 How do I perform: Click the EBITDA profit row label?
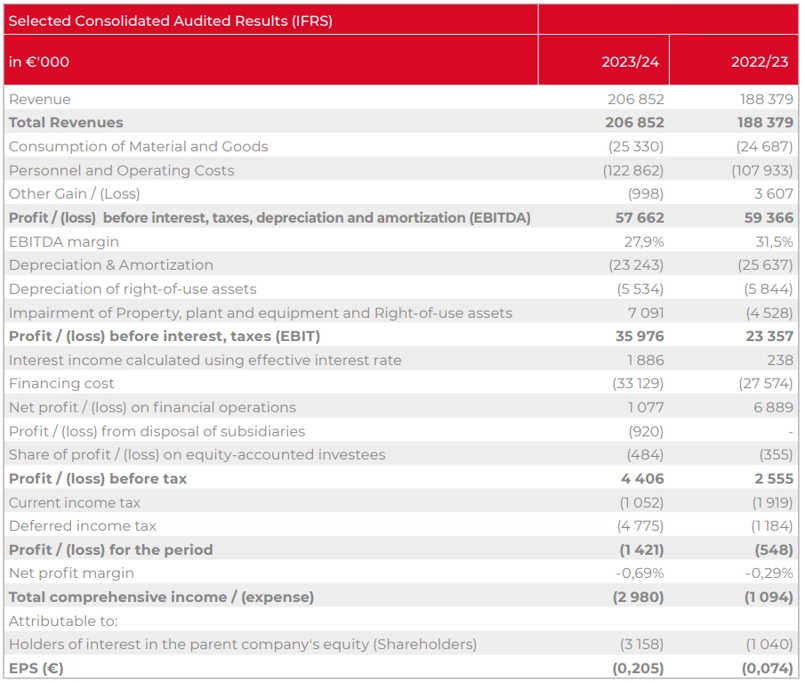click(x=270, y=218)
